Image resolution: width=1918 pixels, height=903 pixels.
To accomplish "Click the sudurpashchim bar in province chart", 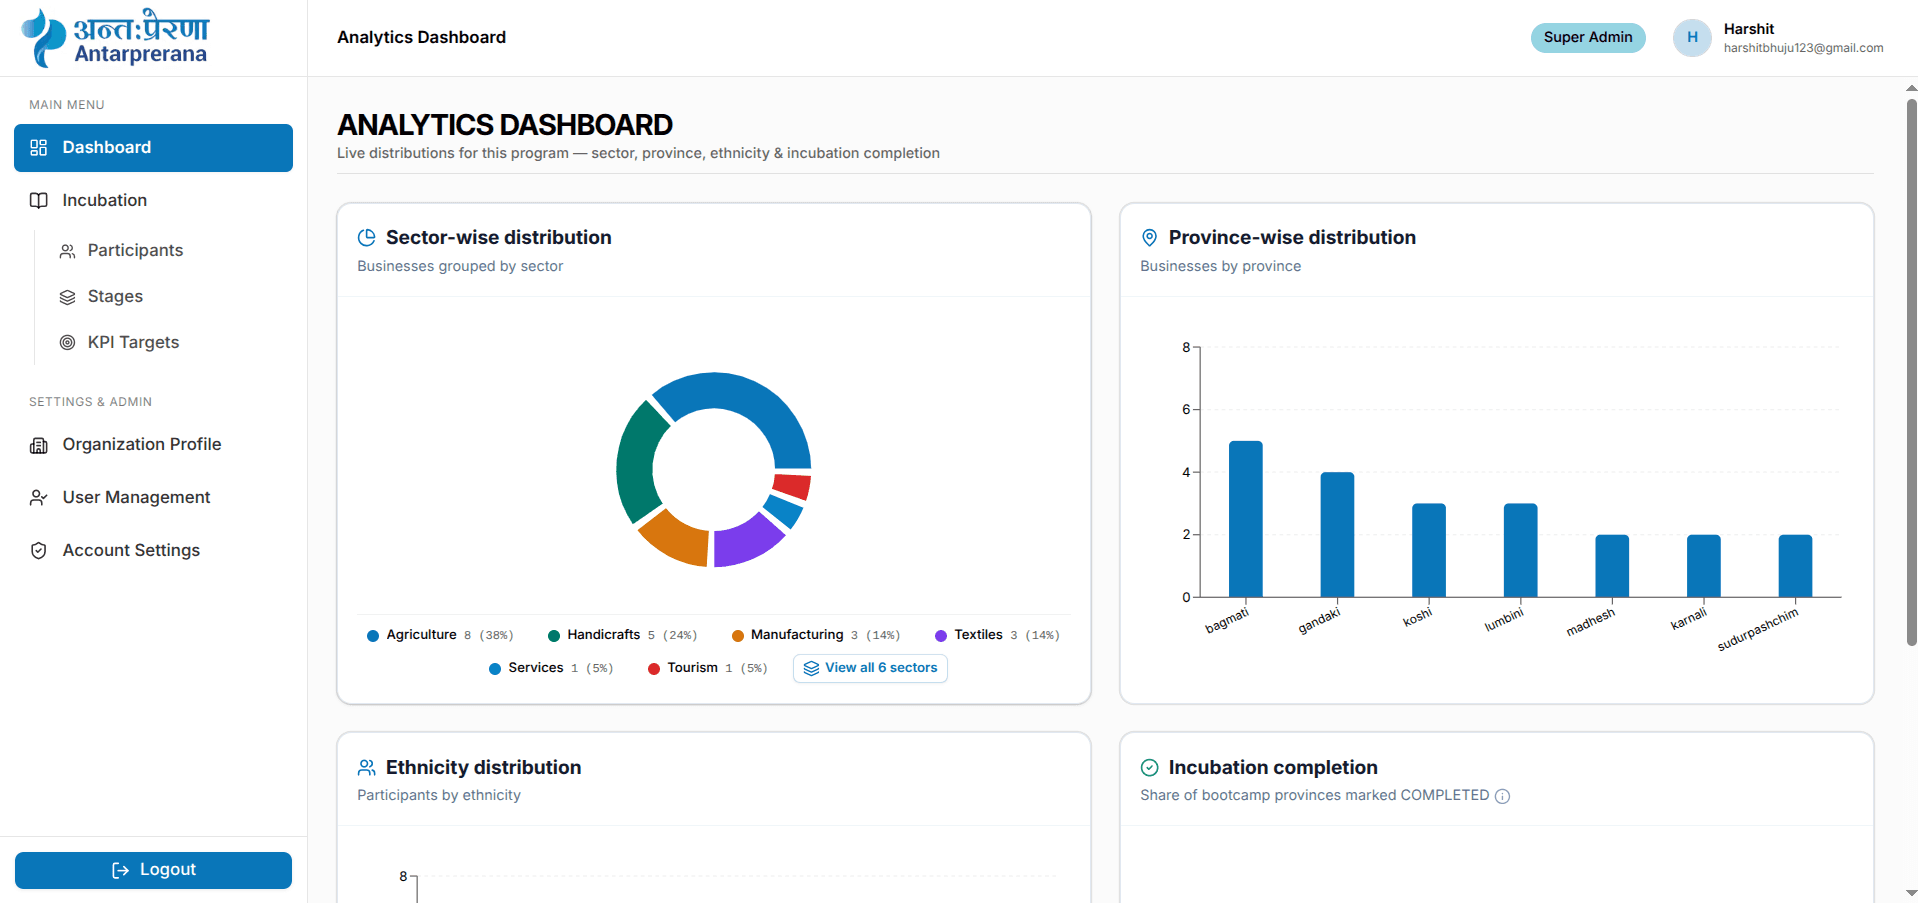I will [x=1795, y=566].
